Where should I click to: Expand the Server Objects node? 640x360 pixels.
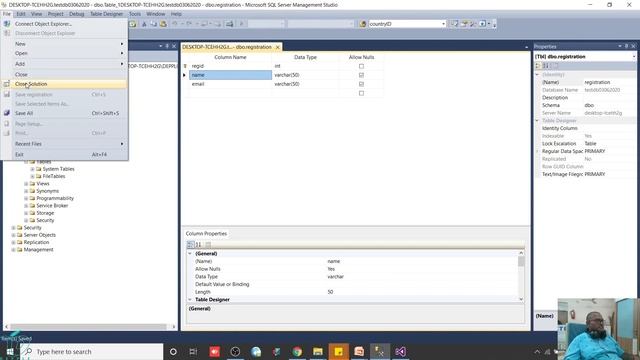(13, 235)
